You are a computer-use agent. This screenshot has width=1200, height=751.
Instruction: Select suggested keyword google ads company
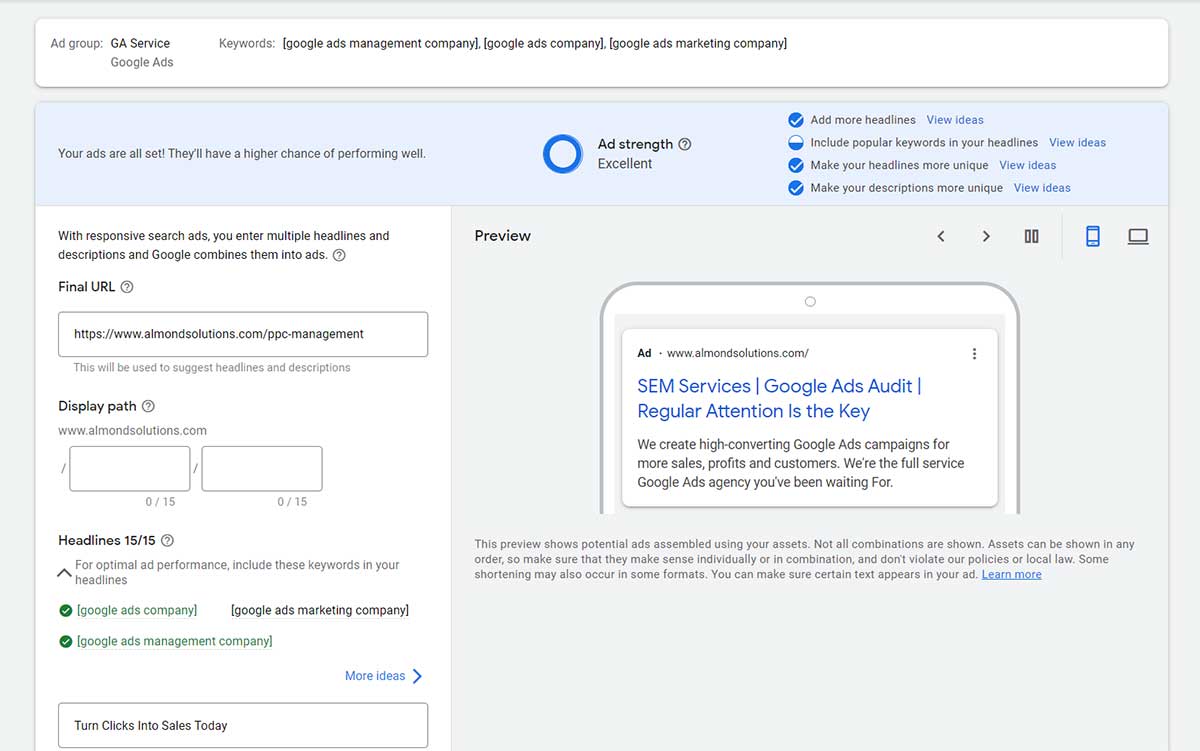click(x=137, y=610)
